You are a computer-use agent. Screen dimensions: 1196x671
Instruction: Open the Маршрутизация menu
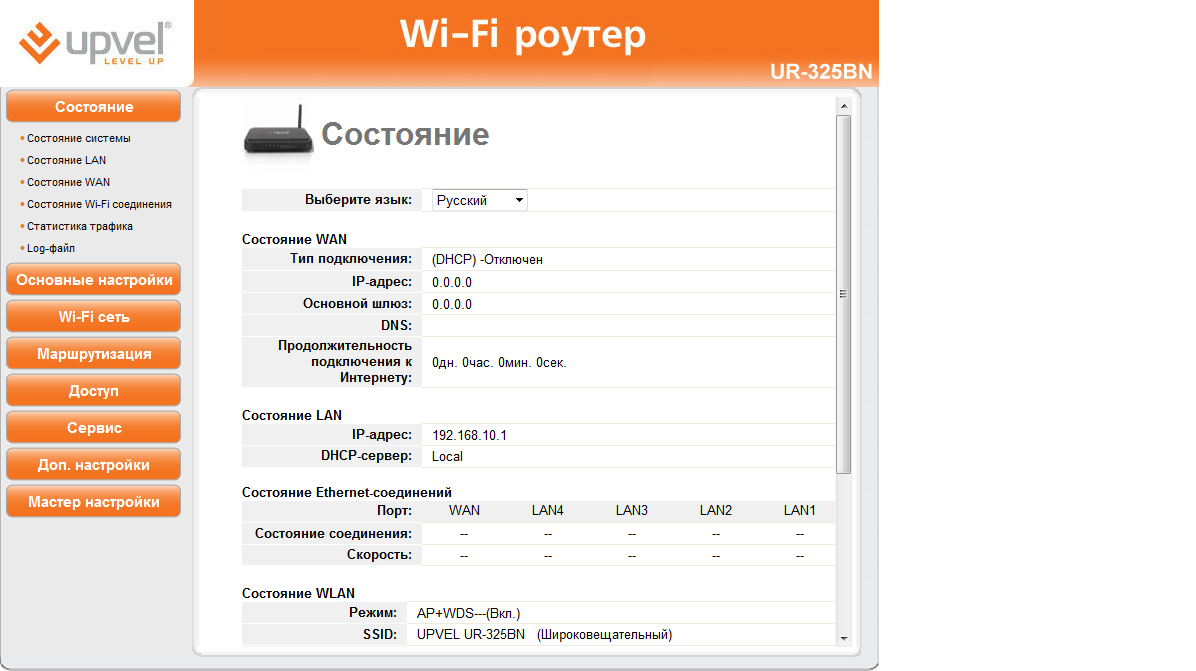94,354
